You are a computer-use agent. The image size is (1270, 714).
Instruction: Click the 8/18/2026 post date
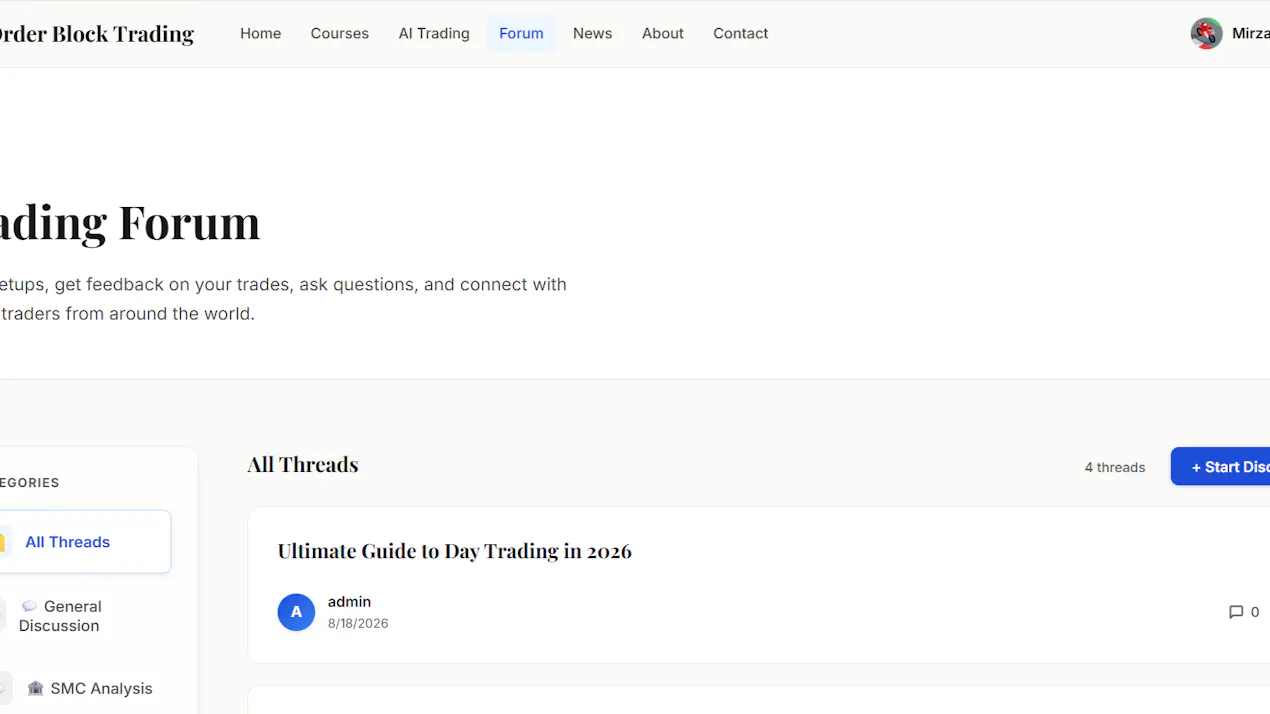(x=358, y=623)
